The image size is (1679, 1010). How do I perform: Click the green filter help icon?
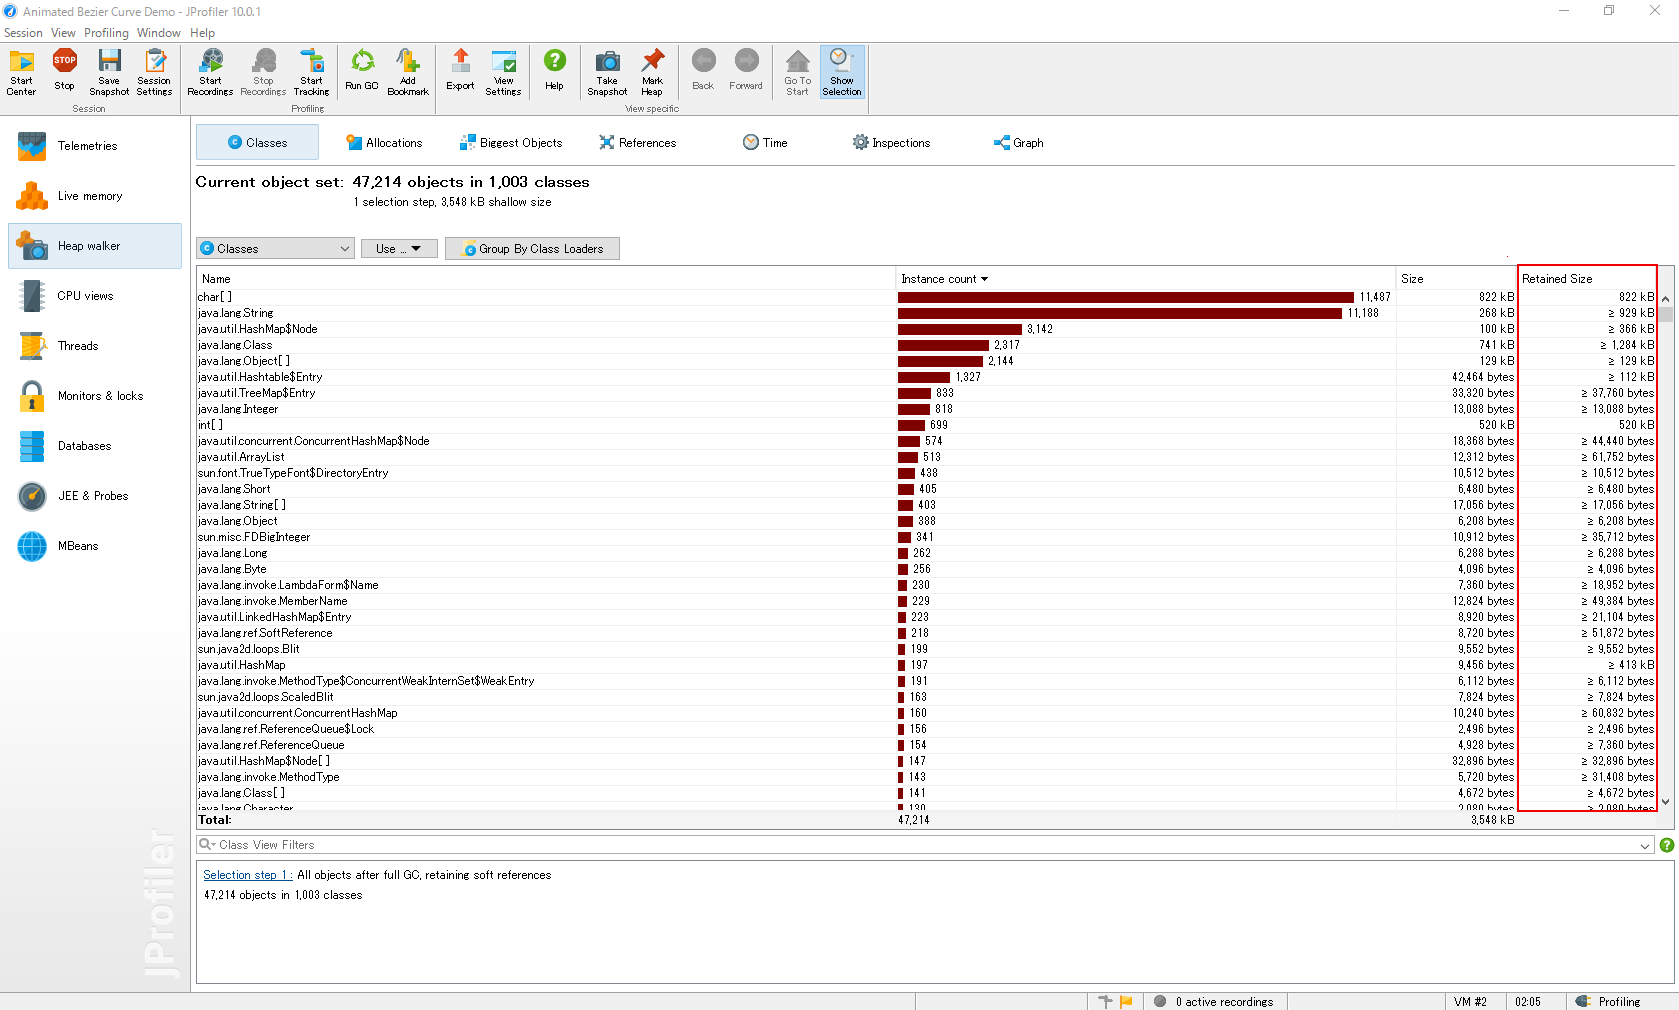coord(1667,845)
